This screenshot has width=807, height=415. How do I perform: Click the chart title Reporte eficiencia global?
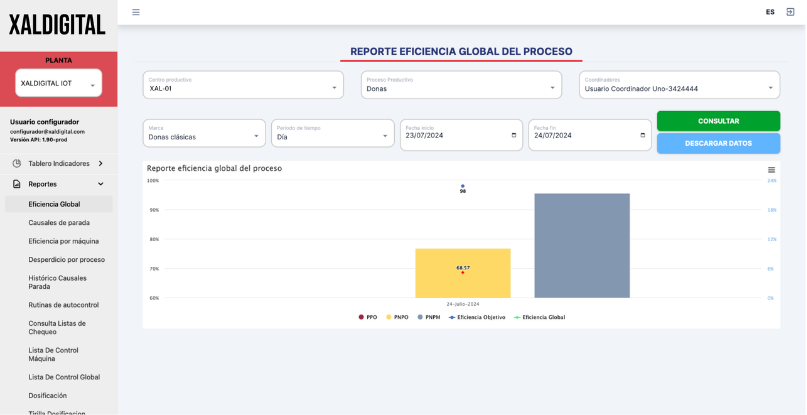pyautogui.click(x=214, y=168)
